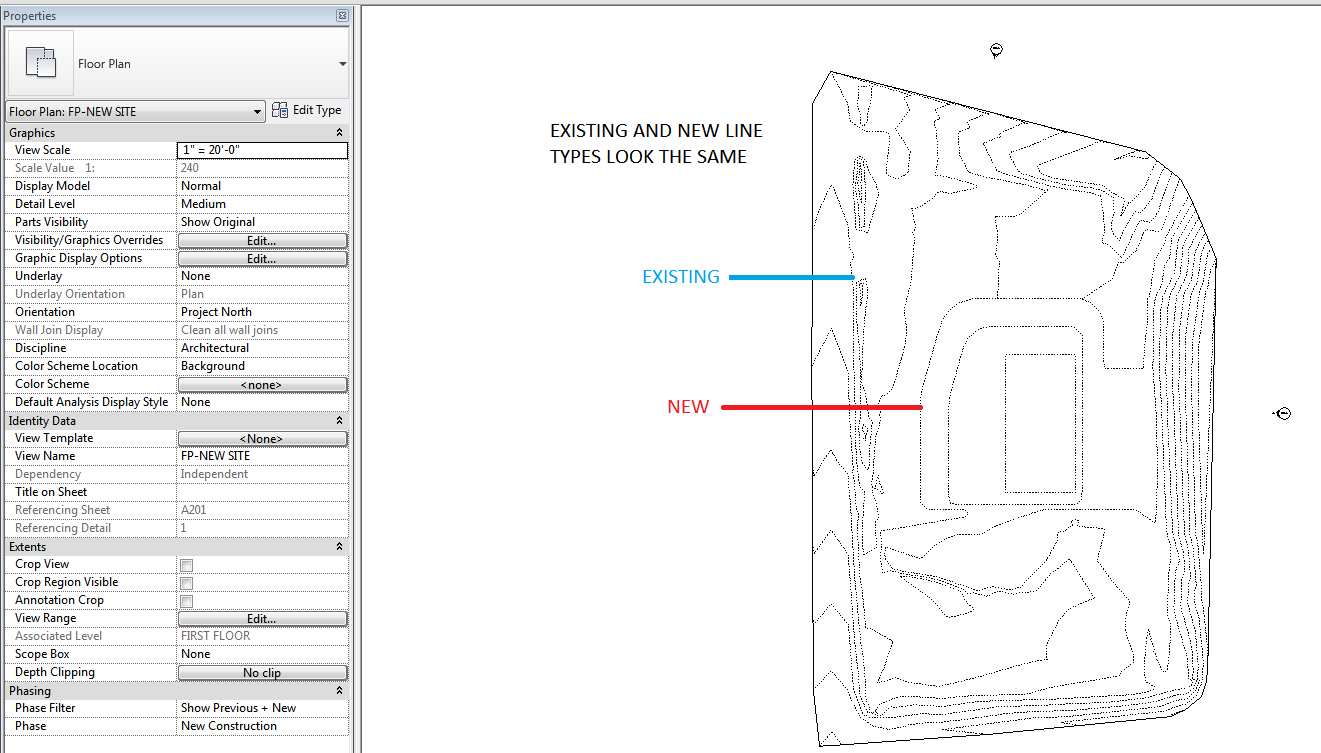The height and width of the screenshot is (753, 1321).
Task: Select the elevation marker right of the site plan
Action: (x=1282, y=413)
